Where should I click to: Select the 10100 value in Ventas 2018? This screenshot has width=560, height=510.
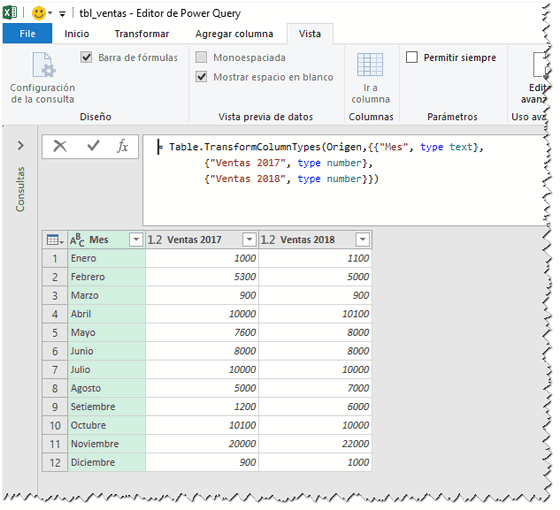(x=315, y=314)
